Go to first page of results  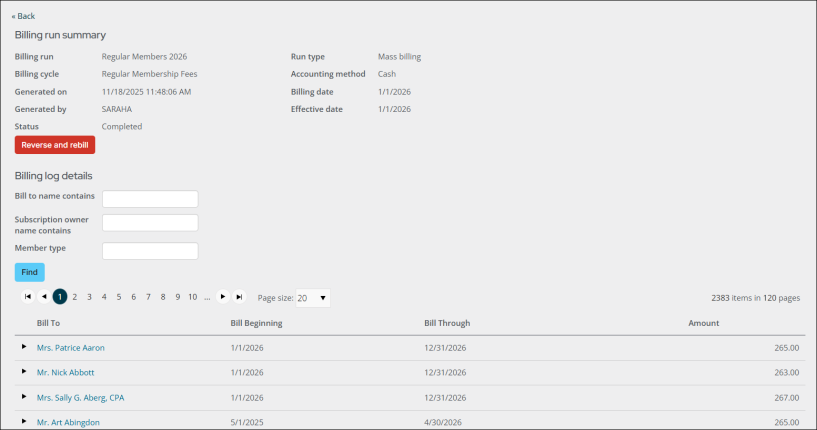pyautogui.click(x=28, y=297)
